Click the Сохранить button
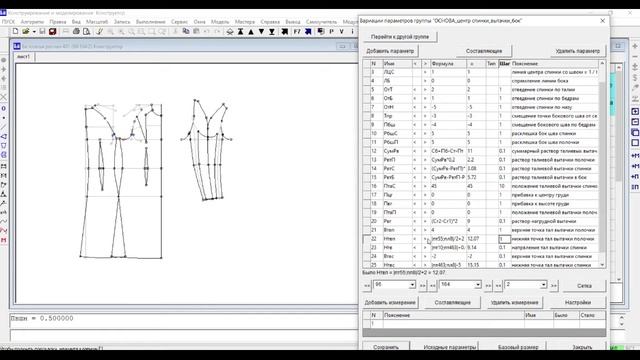 (x=386, y=346)
